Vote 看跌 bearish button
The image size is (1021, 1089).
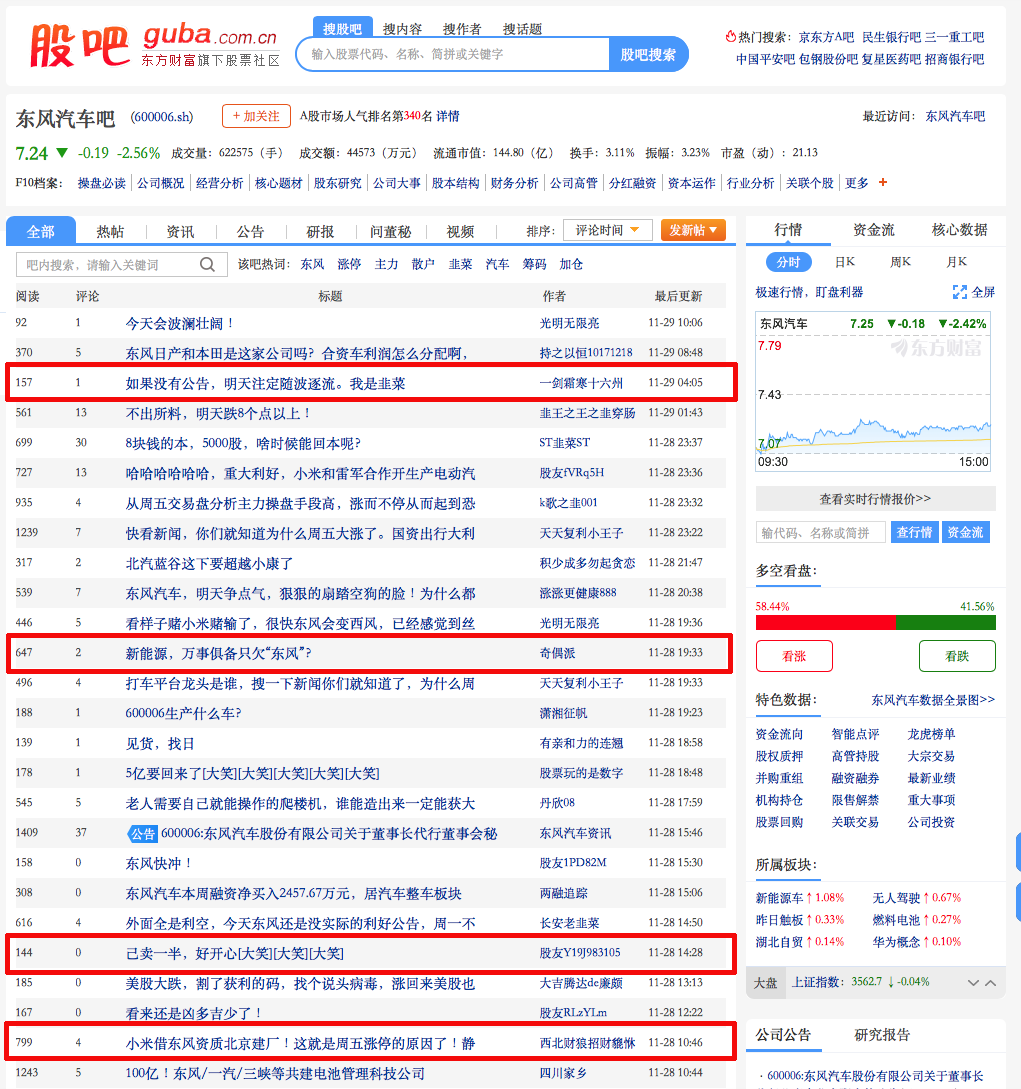(x=957, y=656)
